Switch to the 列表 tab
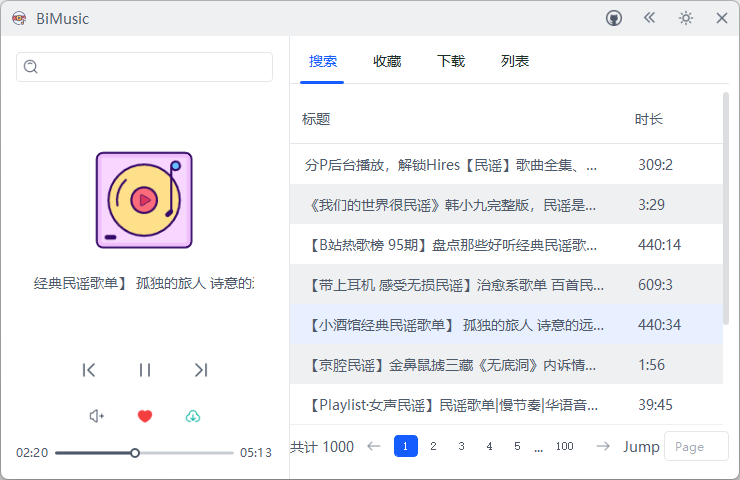The width and height of the screenshot is (740, 480). point(515,61)
